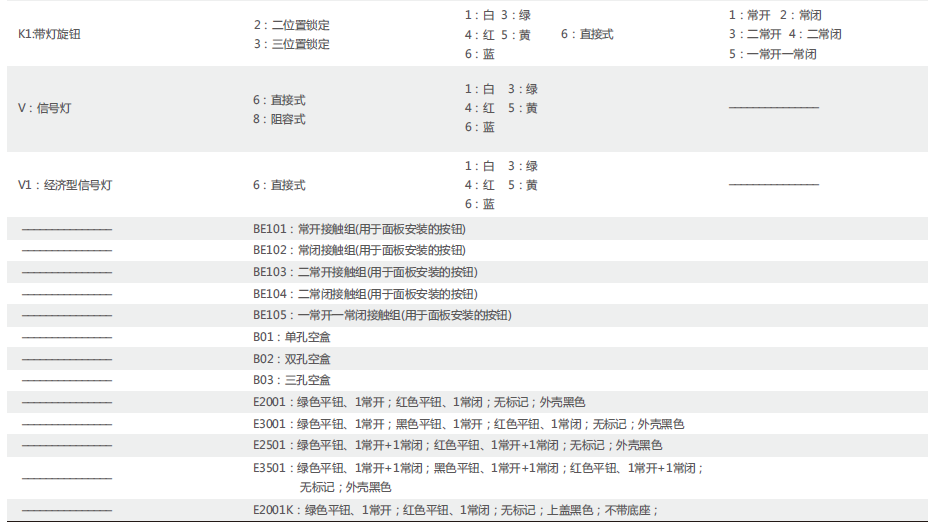Screen dimensions: 936x531
Task: Select the 2：二位置锁定 text
Action: coord(291,24)
